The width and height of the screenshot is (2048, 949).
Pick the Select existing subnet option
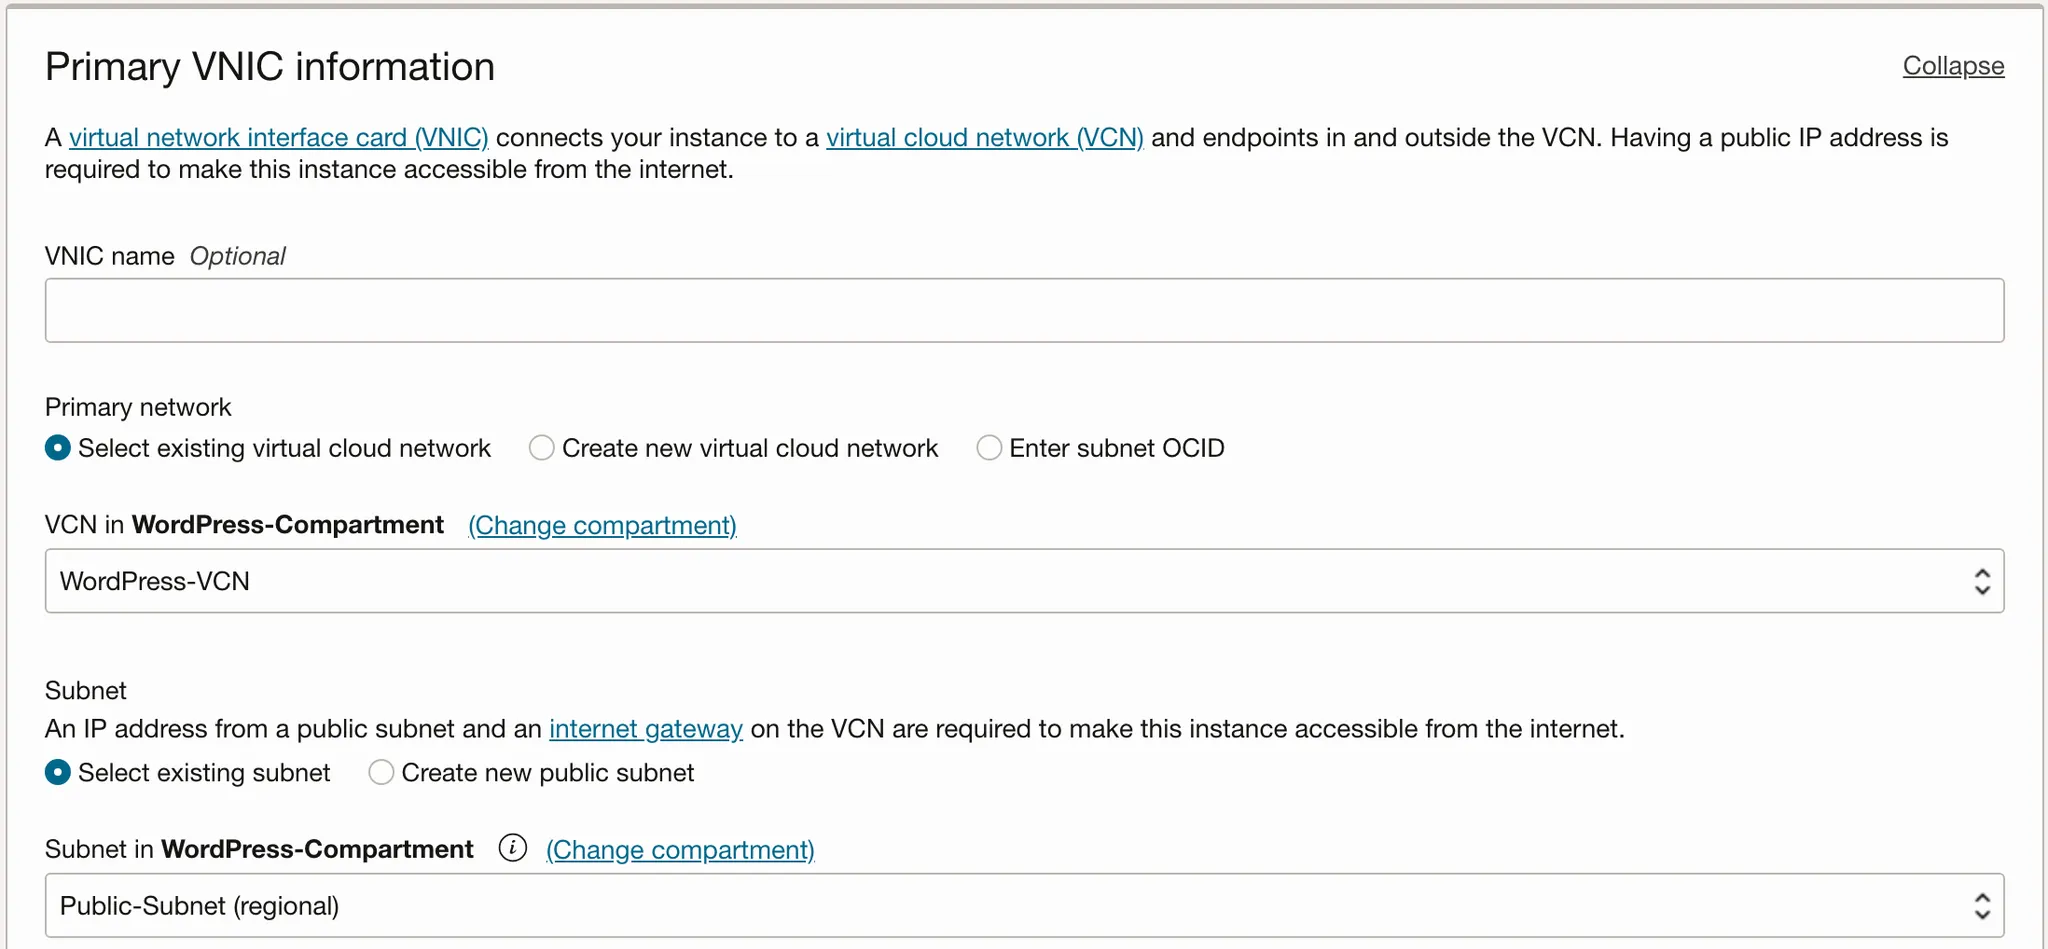pyautogui.click(x=58, y=773)
